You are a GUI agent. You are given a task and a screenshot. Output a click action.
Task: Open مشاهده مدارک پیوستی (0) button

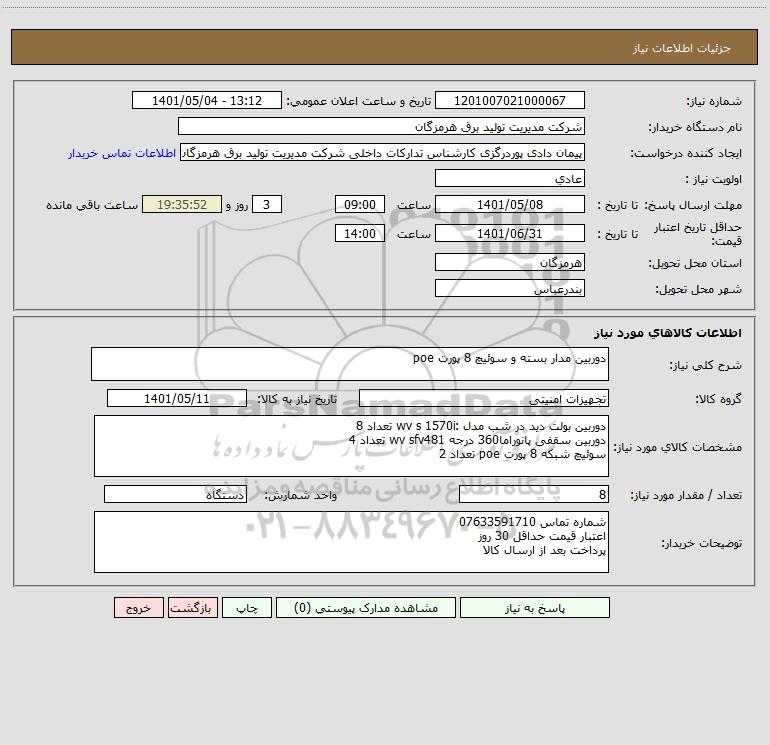pos(366,608)
